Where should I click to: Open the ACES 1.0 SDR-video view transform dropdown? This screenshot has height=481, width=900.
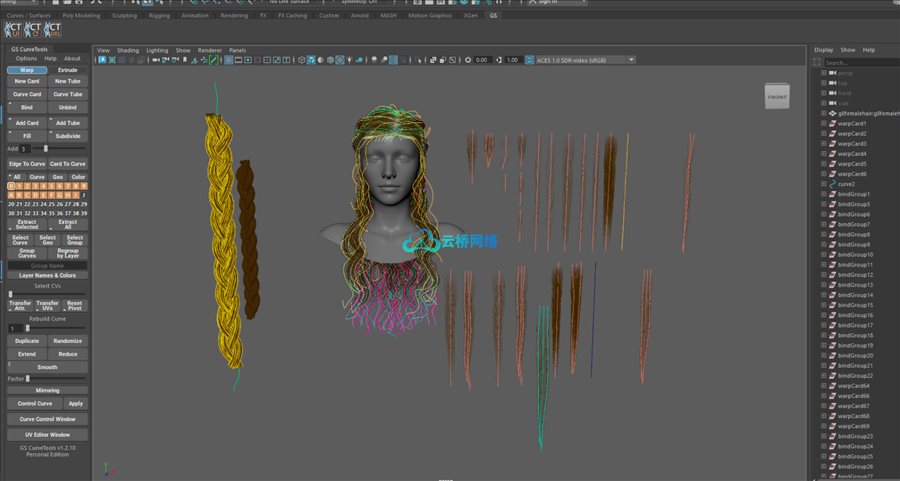[x=585, y=60]
